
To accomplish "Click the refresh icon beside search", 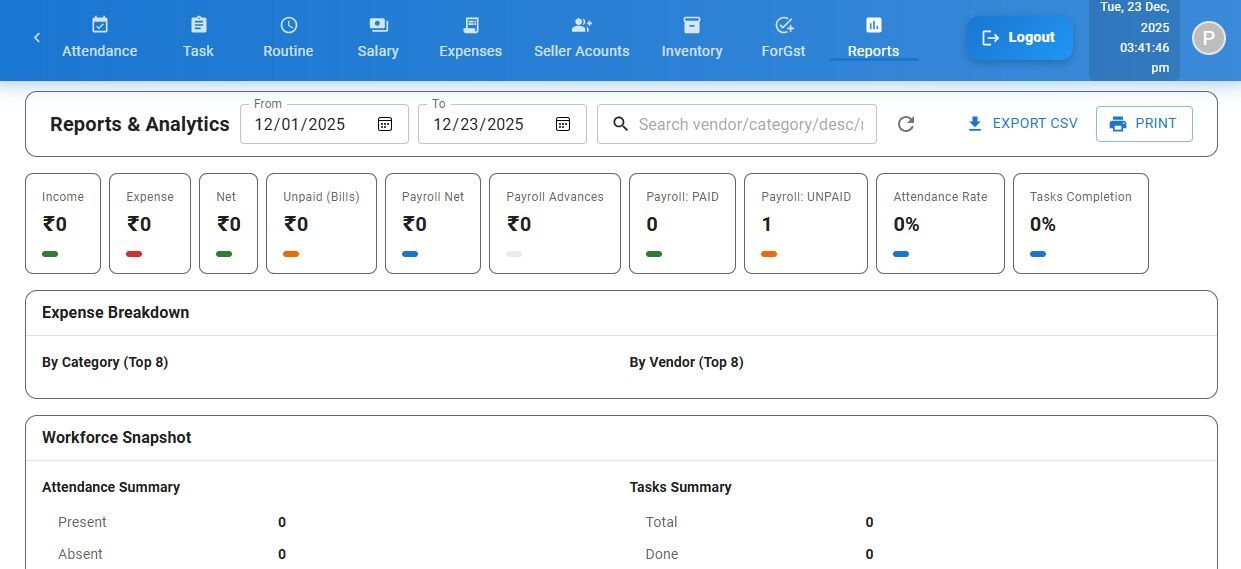I will pos(906,124).
